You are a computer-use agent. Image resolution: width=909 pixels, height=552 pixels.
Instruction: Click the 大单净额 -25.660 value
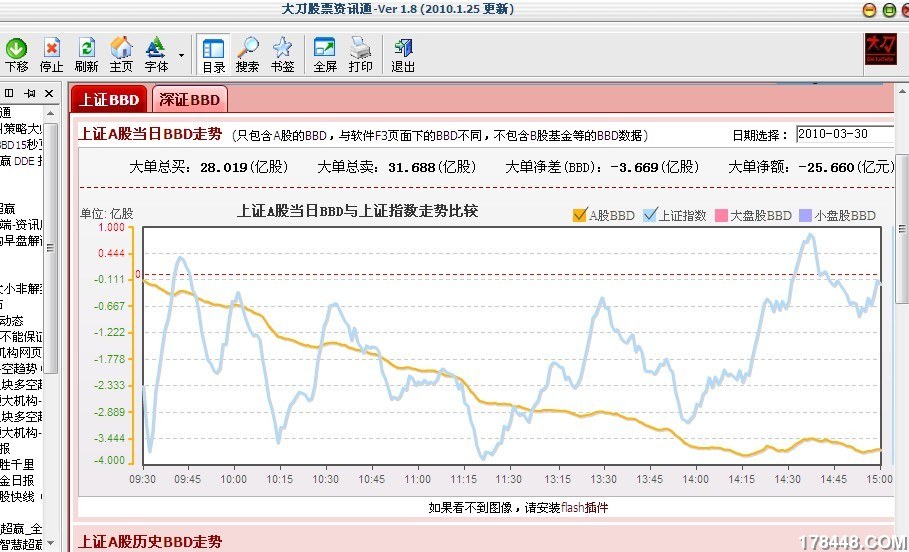point(827,168)
